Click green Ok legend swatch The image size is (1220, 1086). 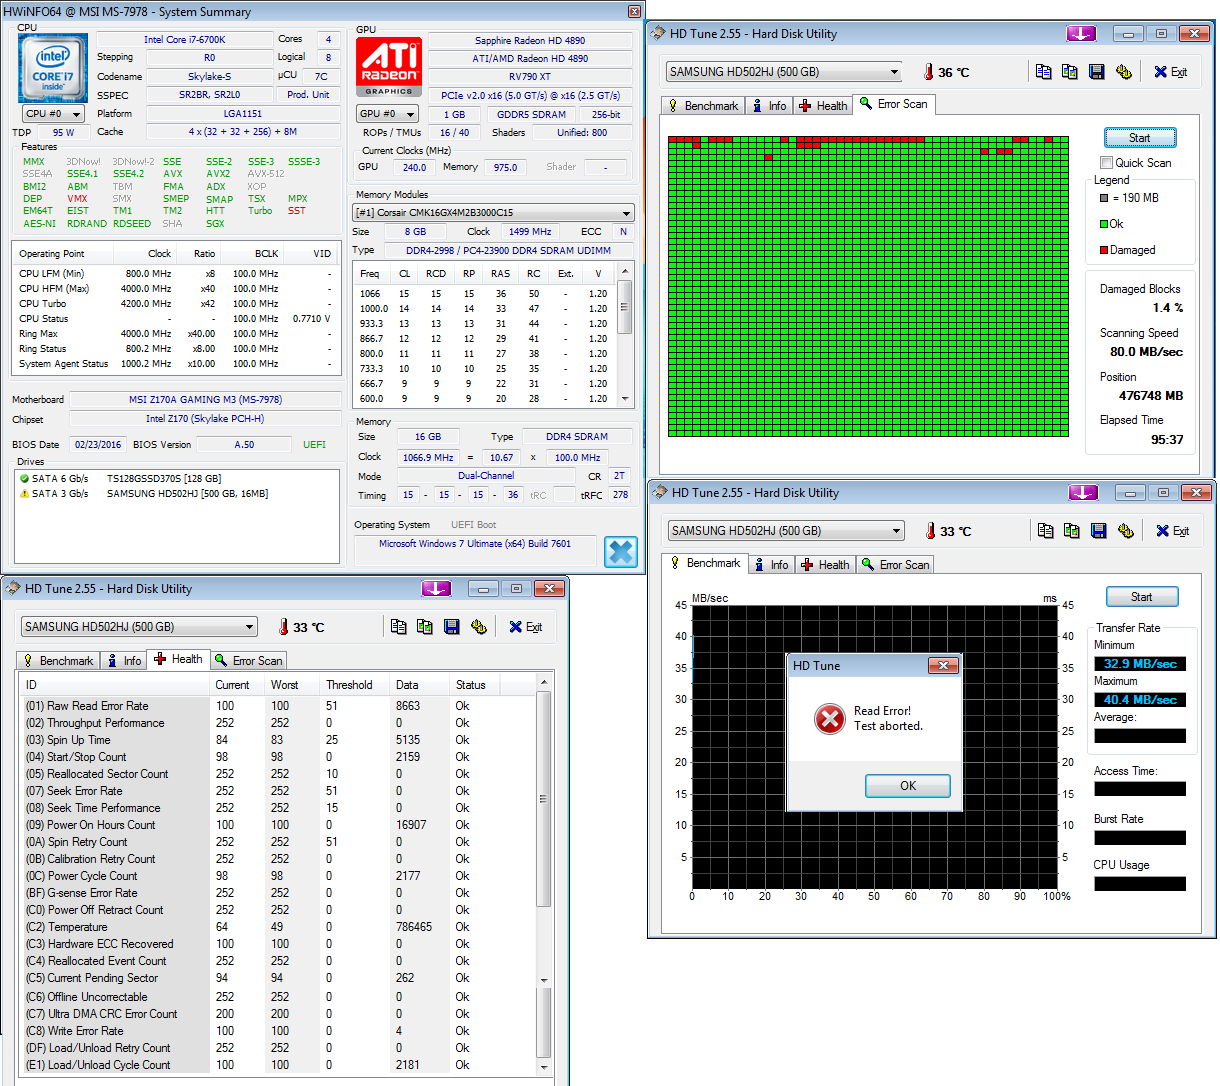point(1104,224)
